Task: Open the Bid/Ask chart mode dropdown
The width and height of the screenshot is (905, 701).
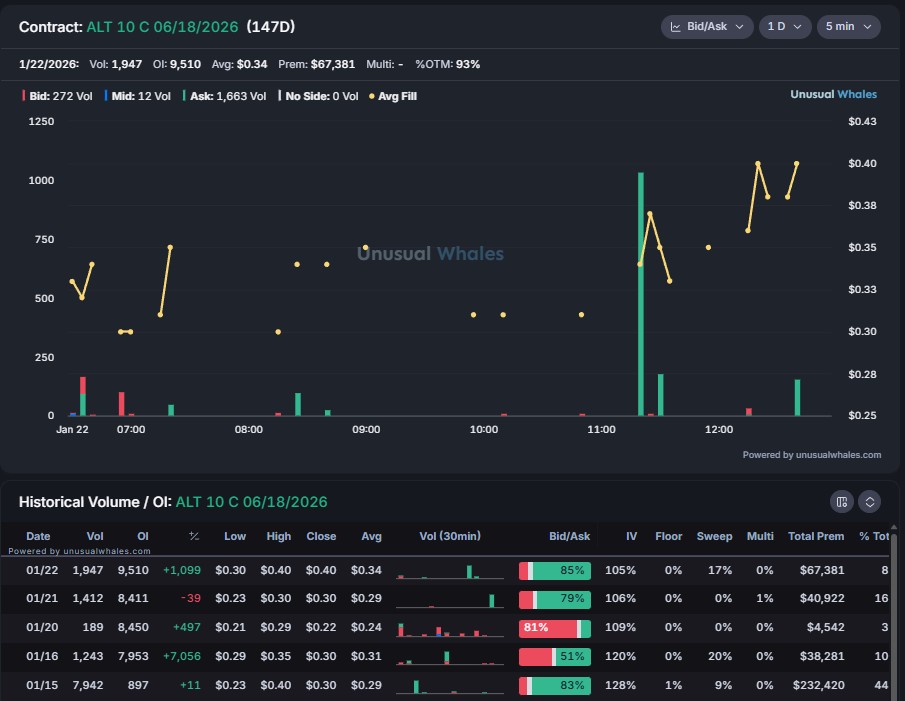Action: pyautogui.click(x=707, y=27)
